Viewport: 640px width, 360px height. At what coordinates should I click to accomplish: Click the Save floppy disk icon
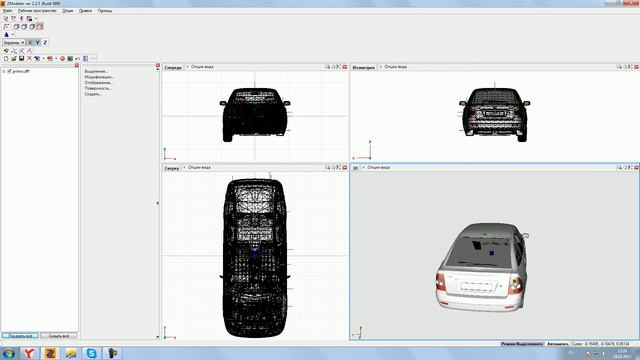[x=22, y=58]
